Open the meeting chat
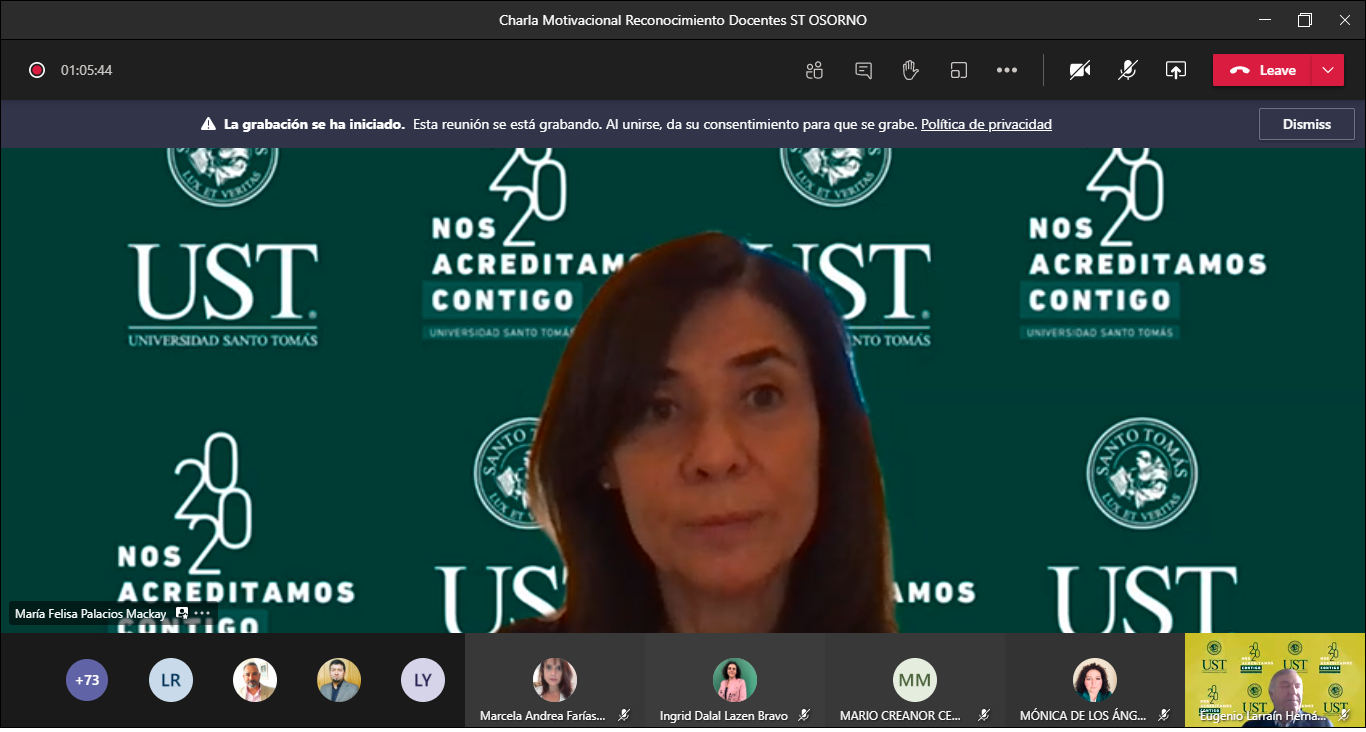1366x732 pixels. pos(863,70)
